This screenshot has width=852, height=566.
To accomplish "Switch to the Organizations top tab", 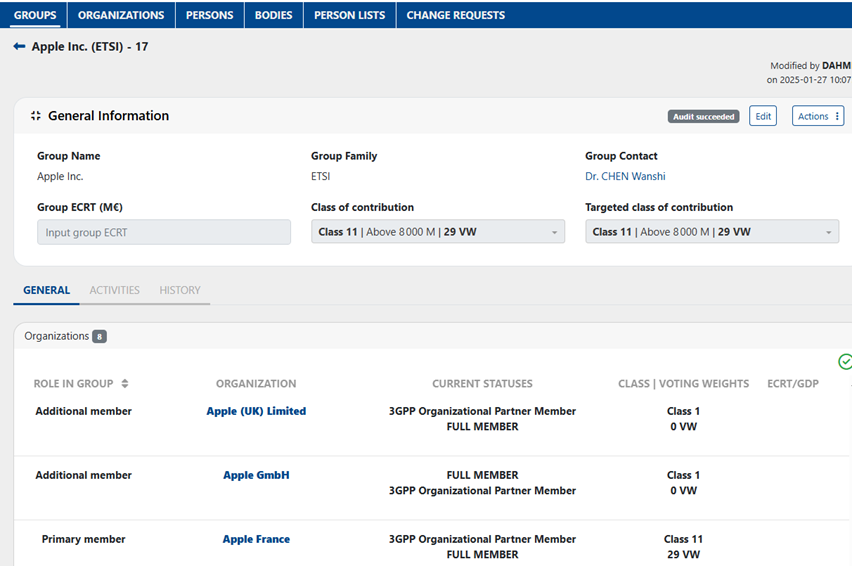I will pos(121,15).
